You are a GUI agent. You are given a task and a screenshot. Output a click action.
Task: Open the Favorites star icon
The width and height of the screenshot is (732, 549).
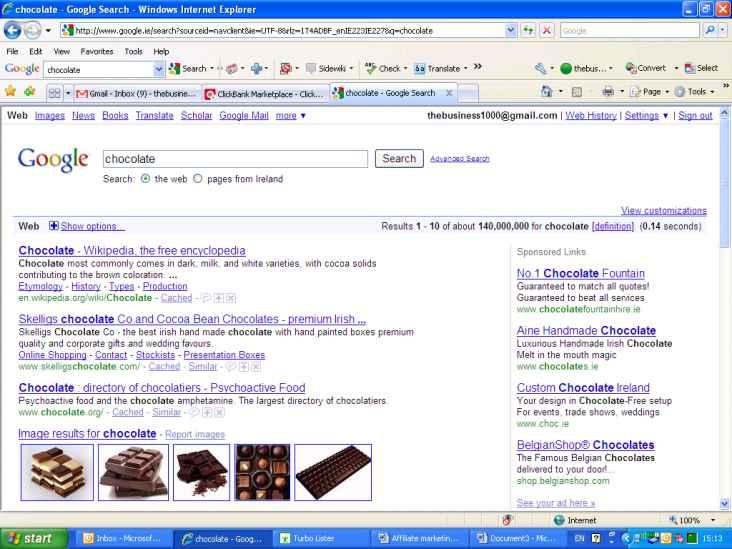pos(10,93)
